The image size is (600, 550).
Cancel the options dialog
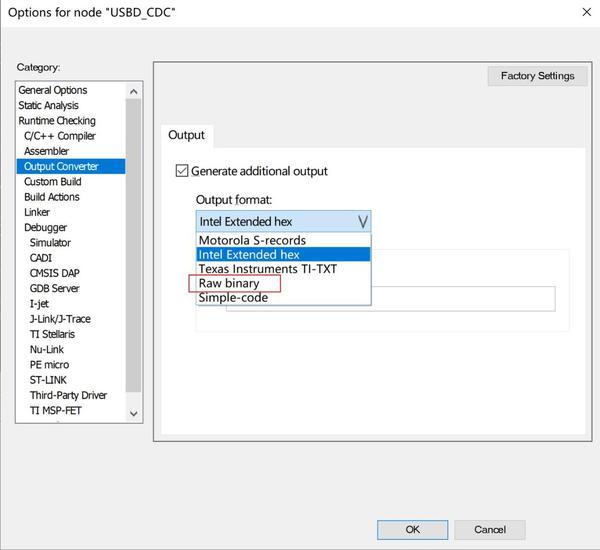click(x=489, y=530)
